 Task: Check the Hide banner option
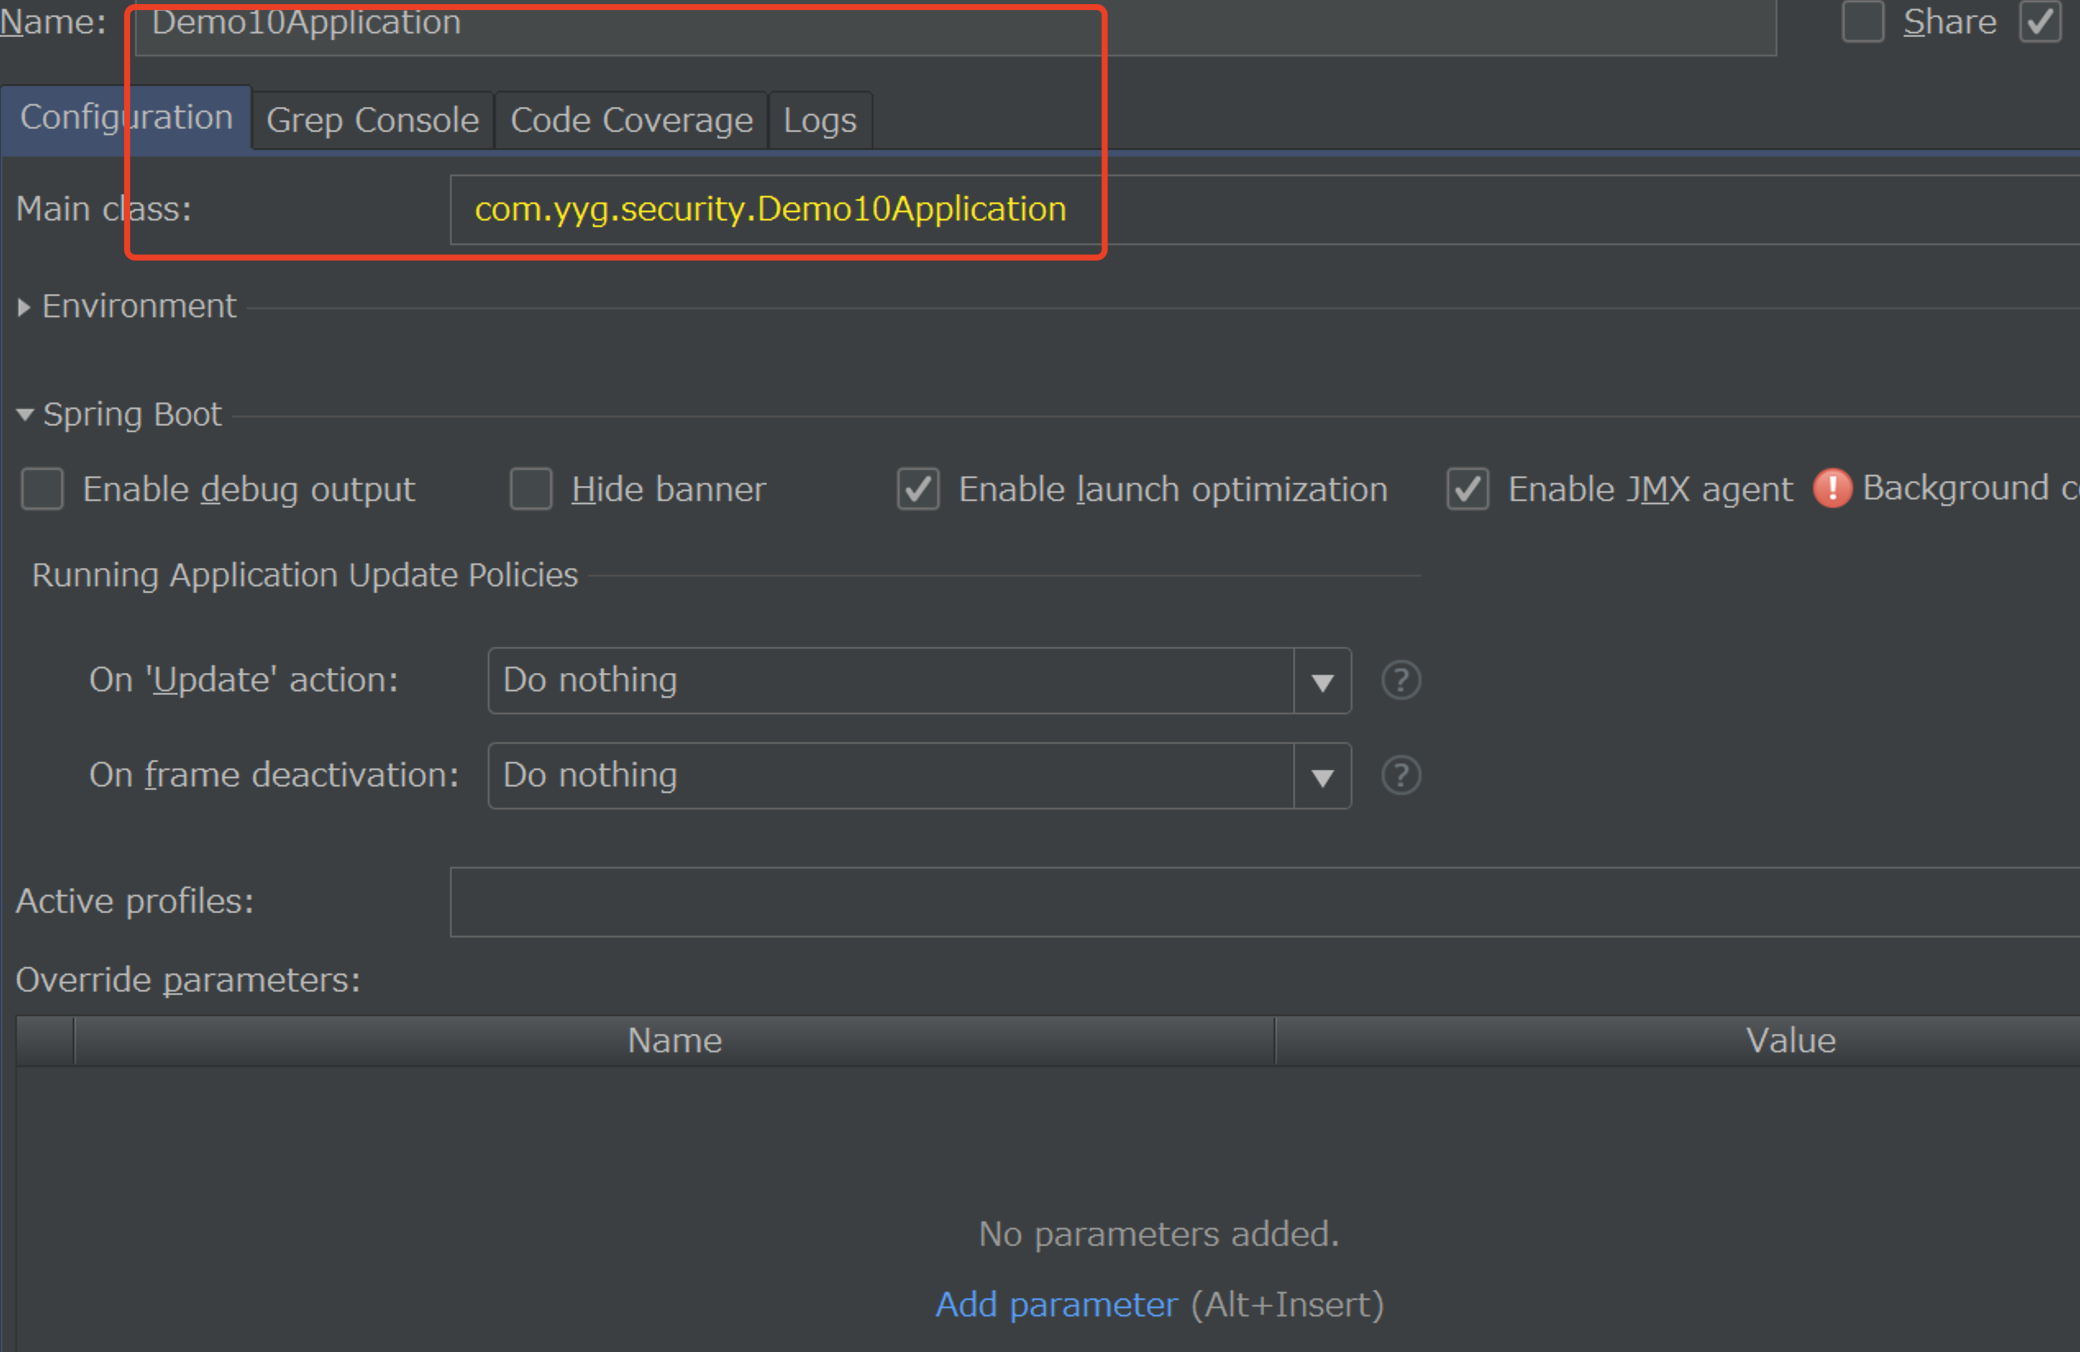point(531,489)
